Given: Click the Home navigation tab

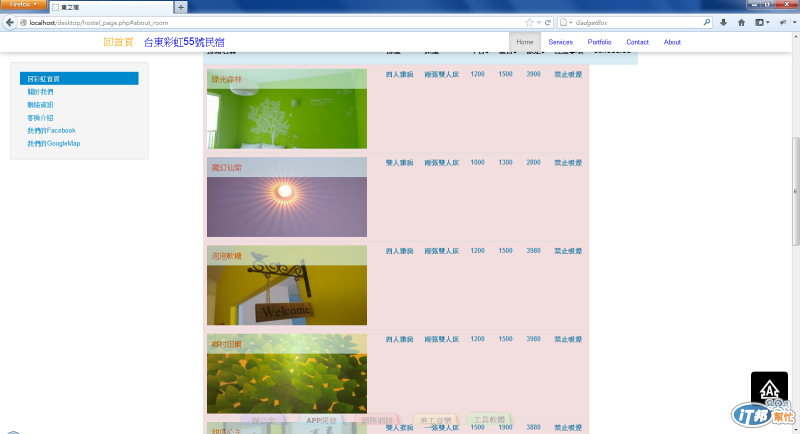Looking at the screenshot, I should tap(524, 42).
